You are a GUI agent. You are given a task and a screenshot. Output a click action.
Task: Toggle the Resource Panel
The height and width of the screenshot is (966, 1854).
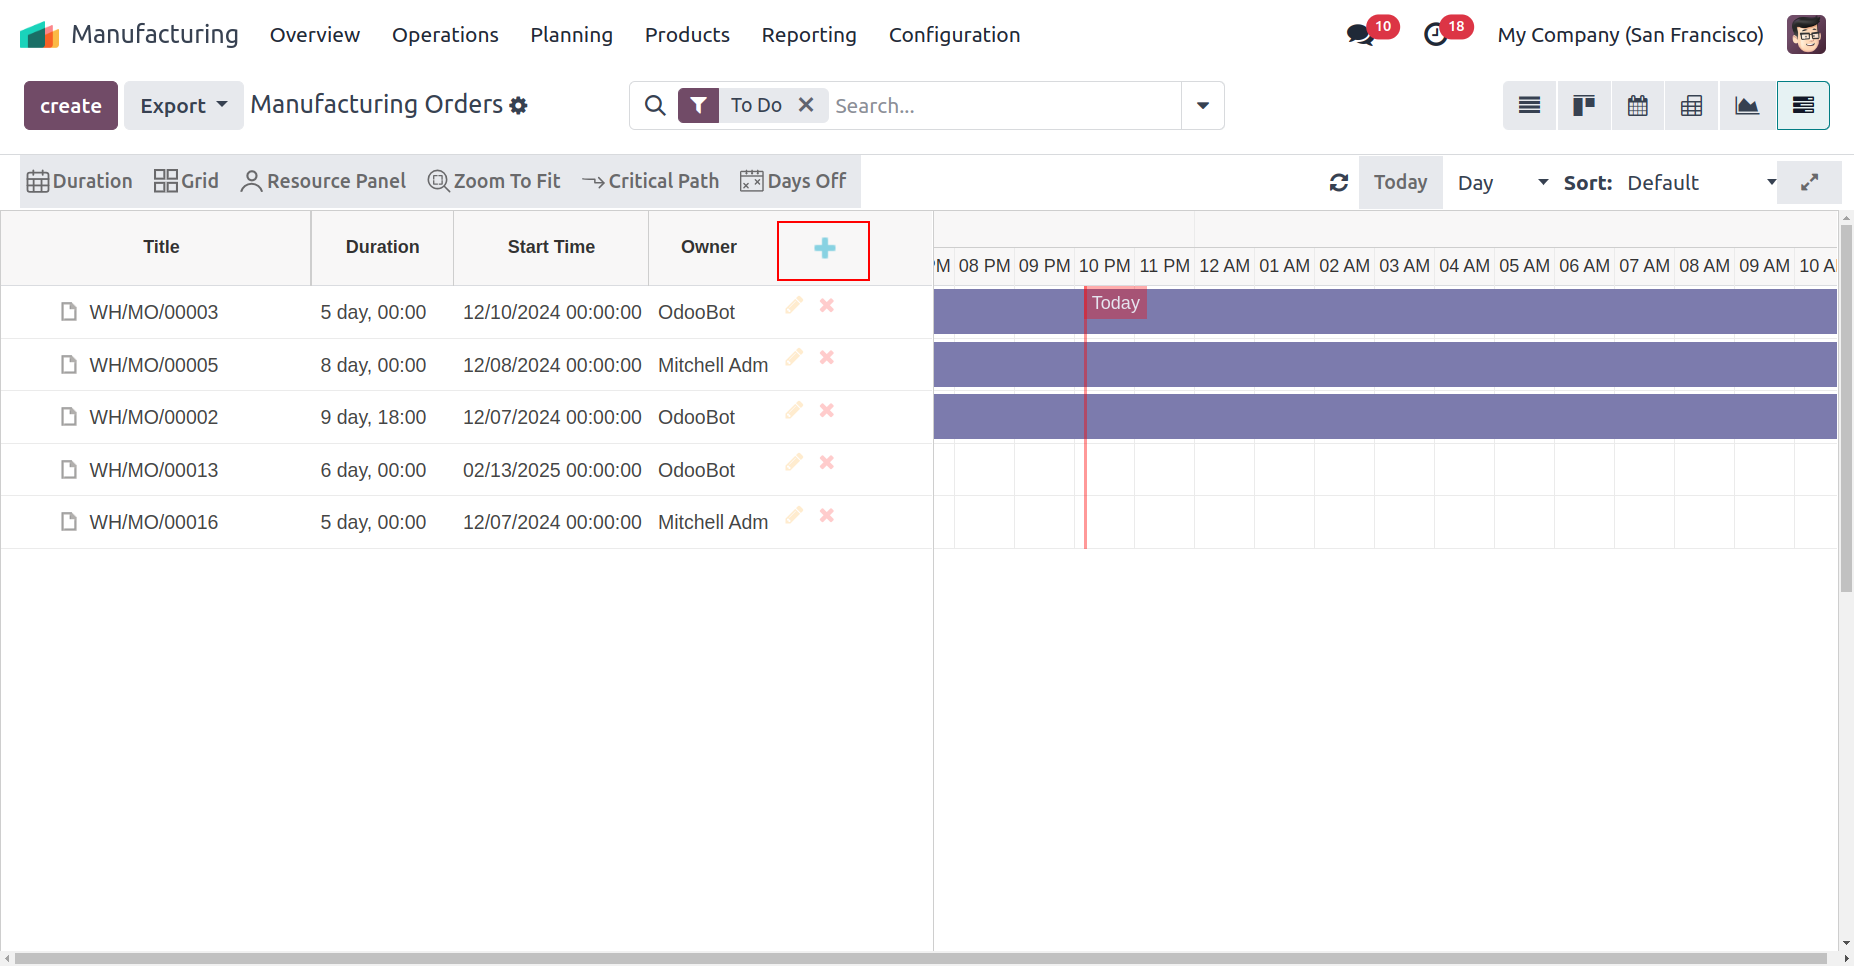tap(323, 181)
